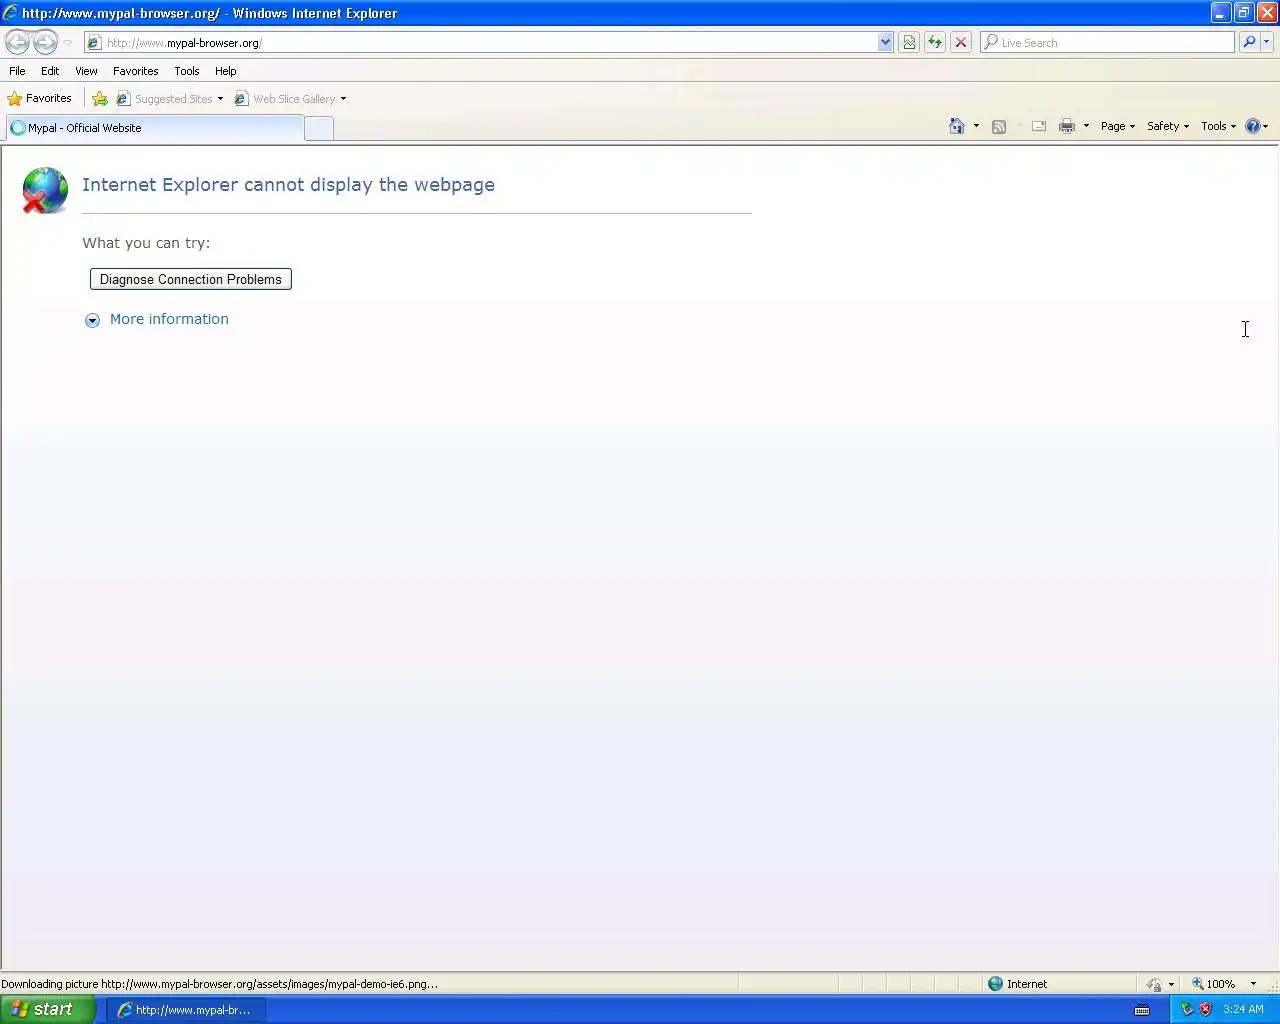The image size is (1280, 1024).
Task: Open the View menu
Action: coord(86,71)
